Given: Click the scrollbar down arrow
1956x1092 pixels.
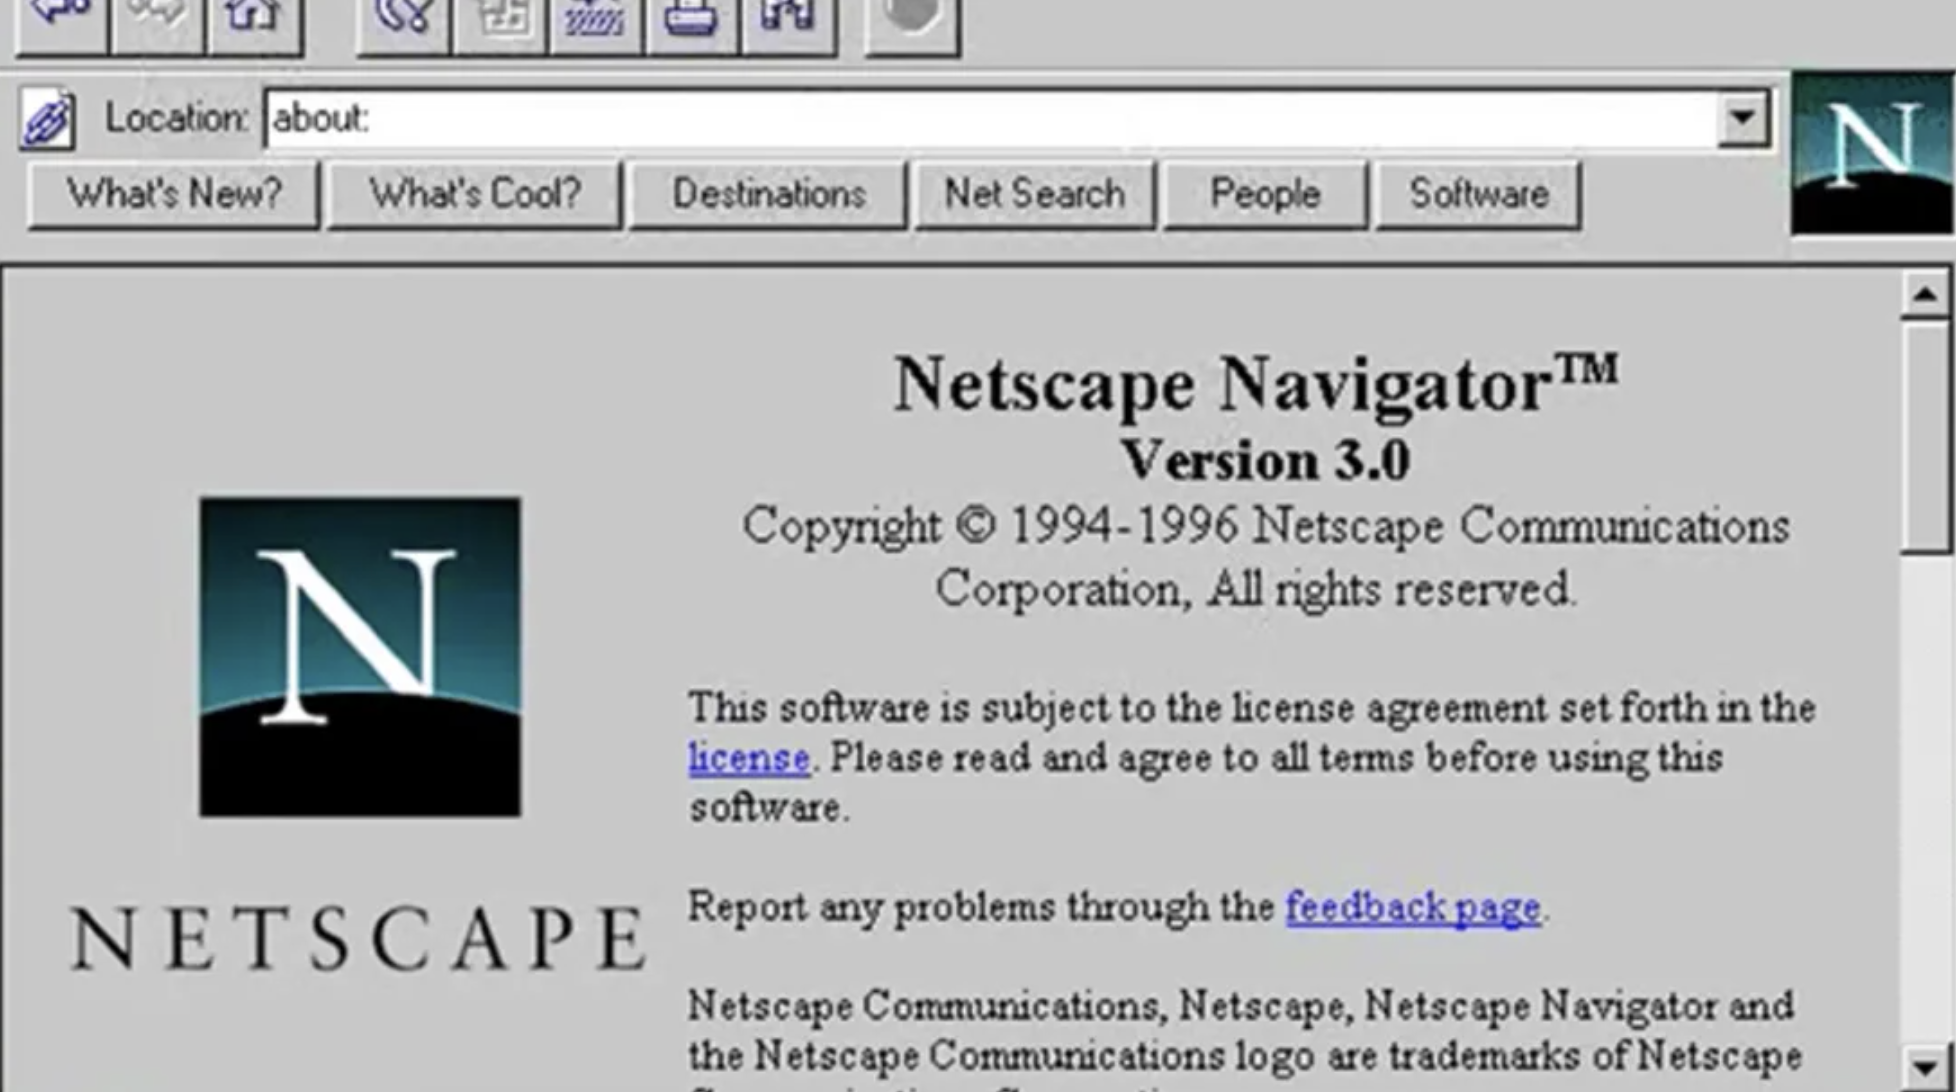Looking at the screenshot, I should (1925, 1066).
